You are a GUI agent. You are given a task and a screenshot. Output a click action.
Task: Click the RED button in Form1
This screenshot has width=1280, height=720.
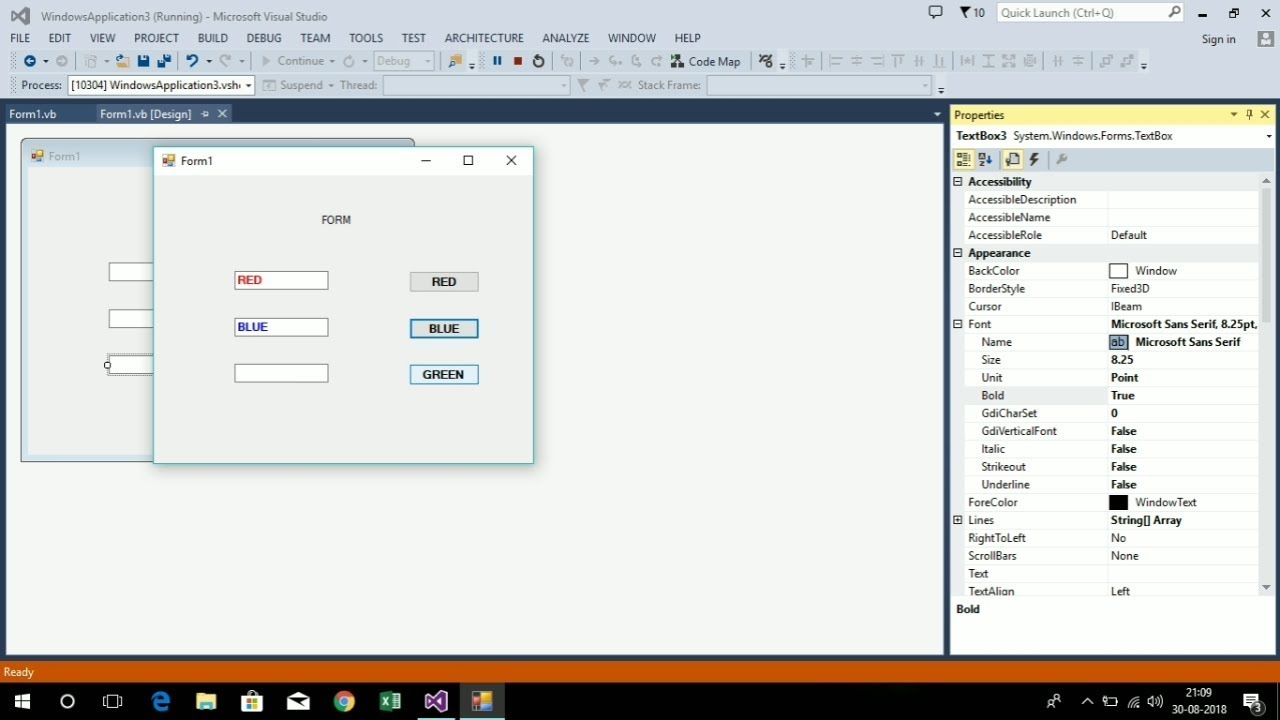pyautogui.click(x=444, y=282)
